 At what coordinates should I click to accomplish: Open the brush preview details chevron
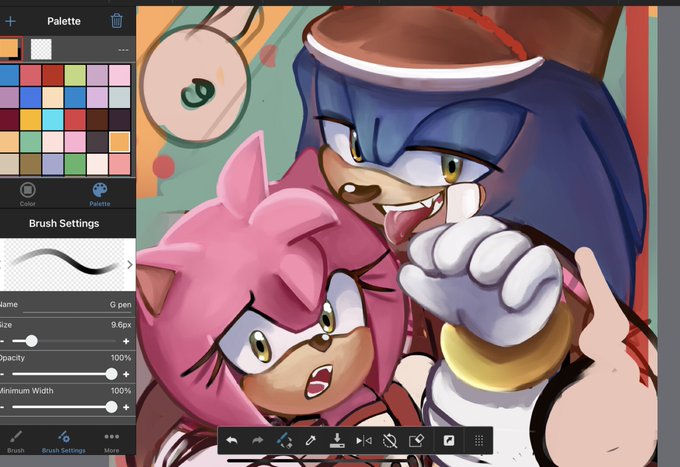click(130, 265)
